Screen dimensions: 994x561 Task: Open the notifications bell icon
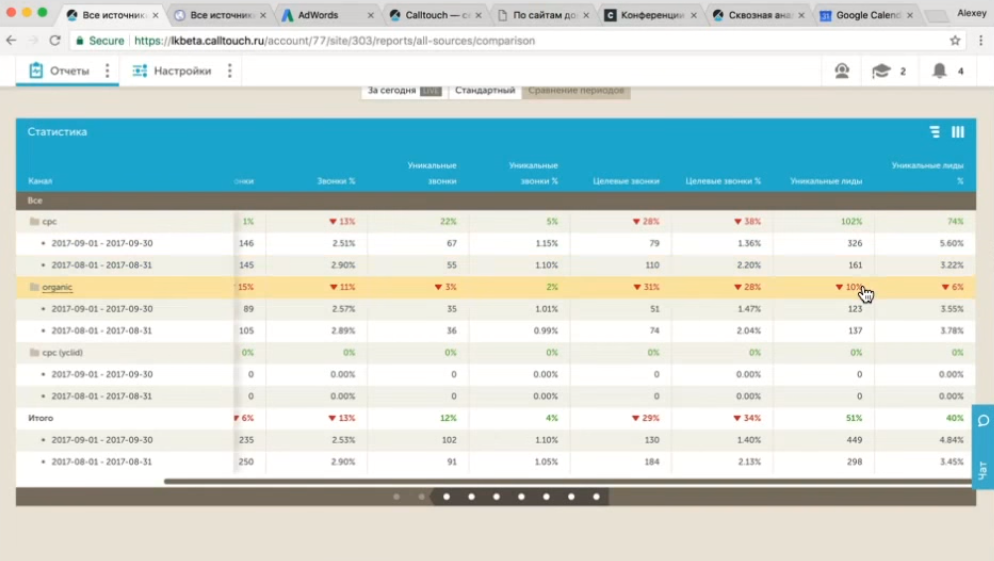pos(939,70)
